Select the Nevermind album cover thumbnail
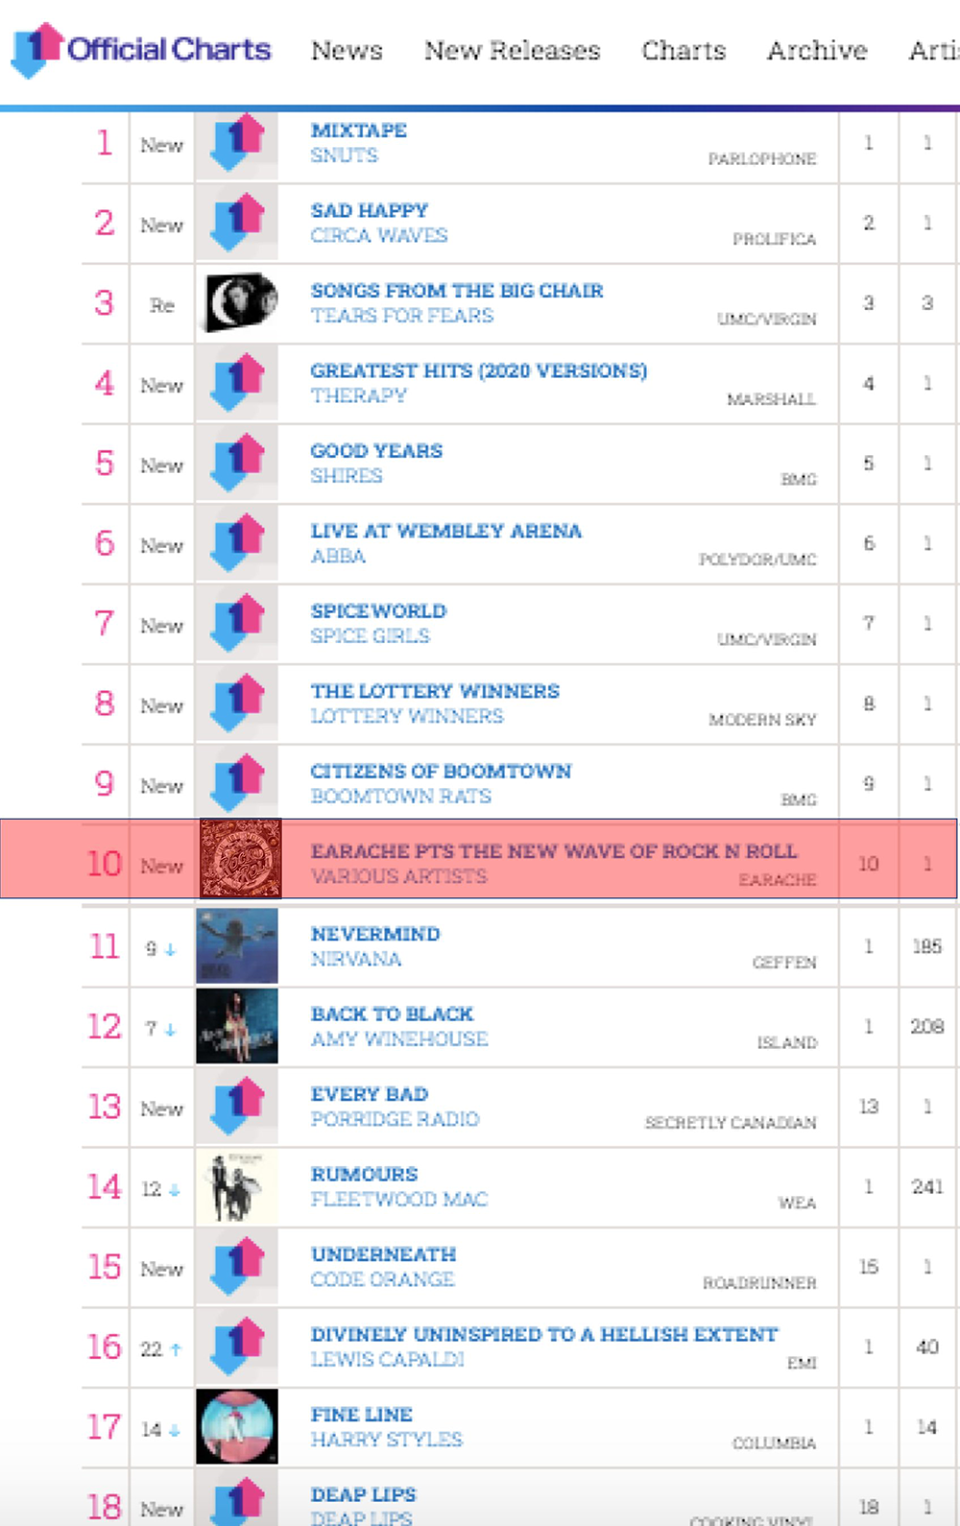This screenshot has width=960, height=1526. (237, 946)
